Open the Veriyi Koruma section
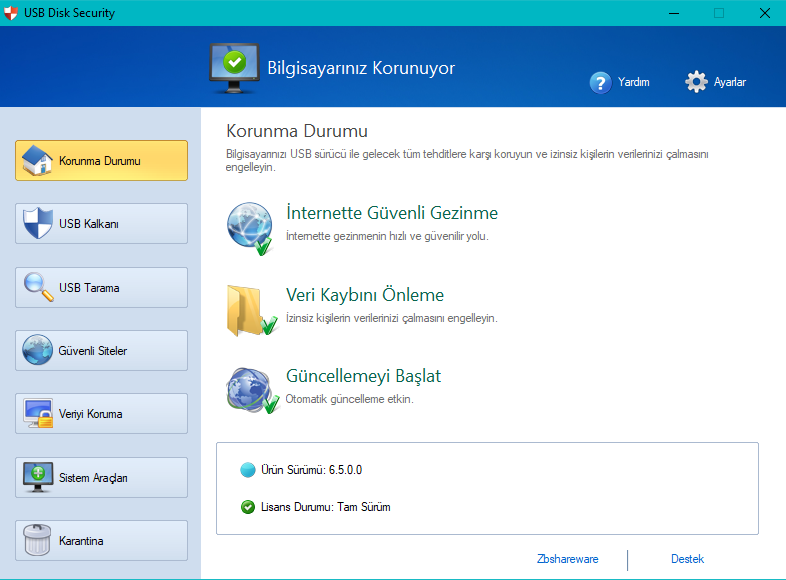This screenshot has height=580, width=786. (101, 414)
